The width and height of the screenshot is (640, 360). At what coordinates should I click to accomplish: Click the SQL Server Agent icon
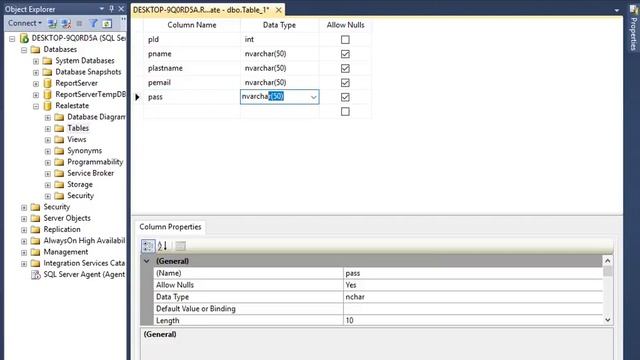point(36,274)
